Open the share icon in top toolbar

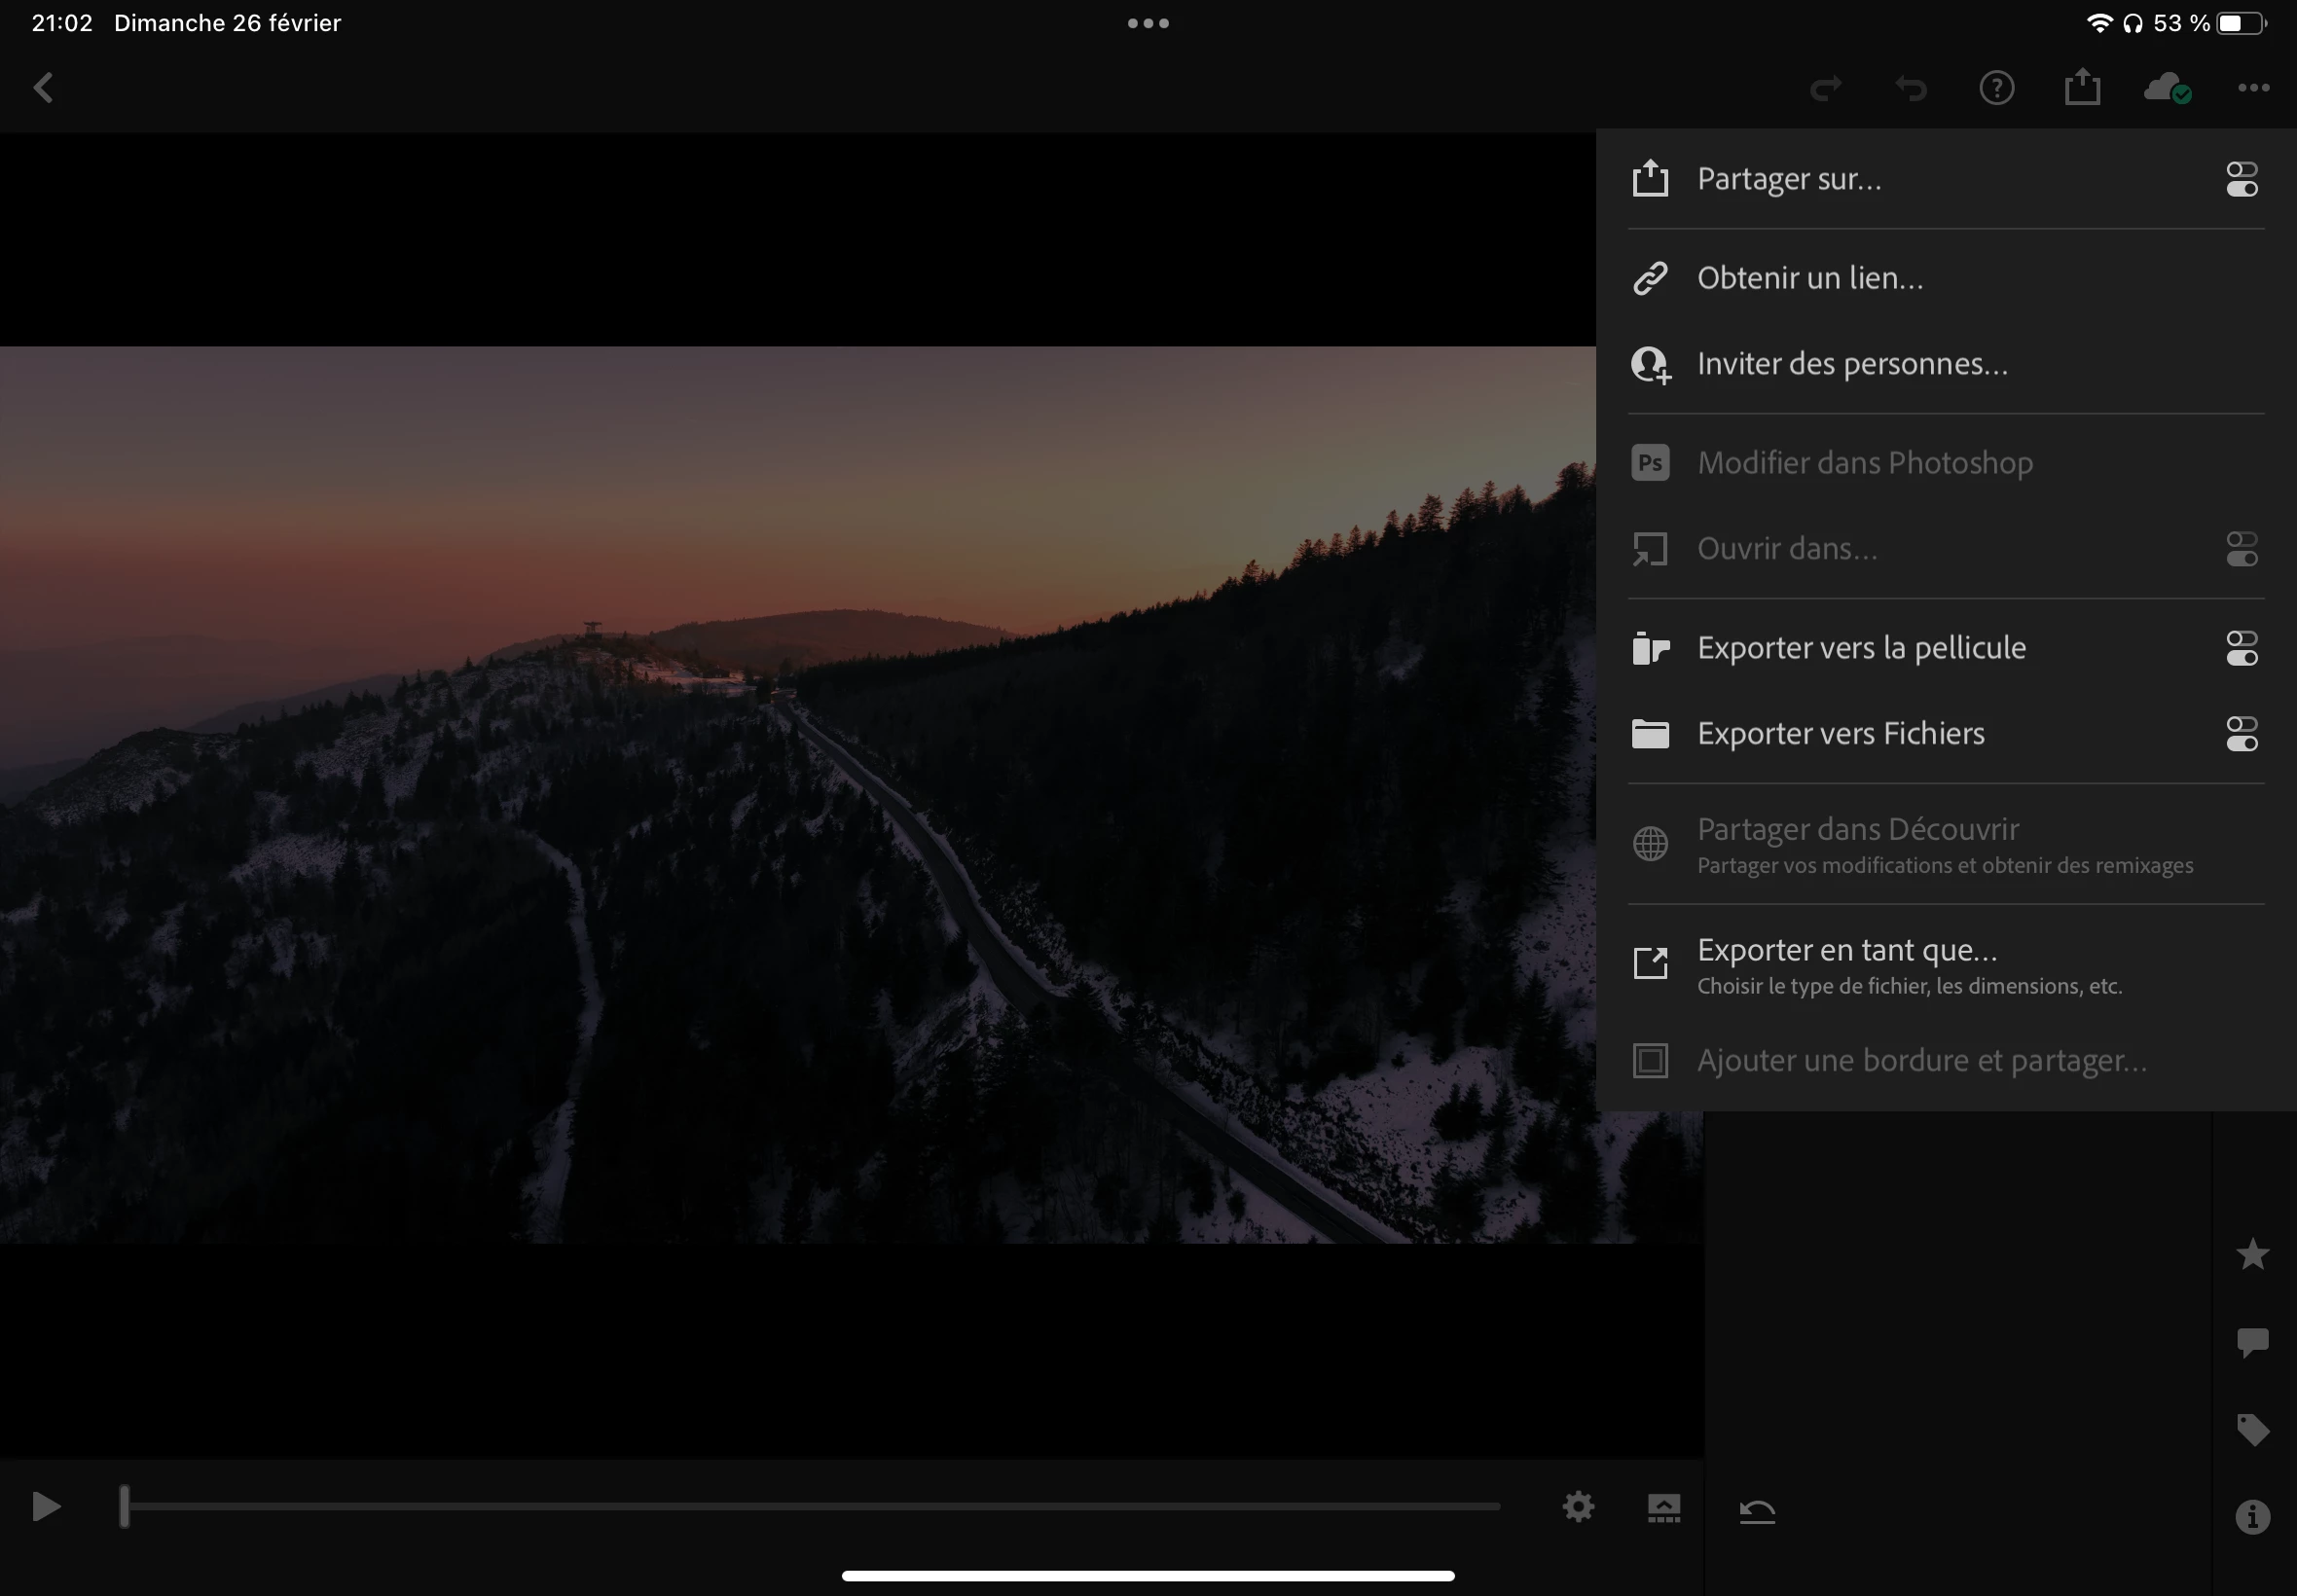(x=2082, y=87)
